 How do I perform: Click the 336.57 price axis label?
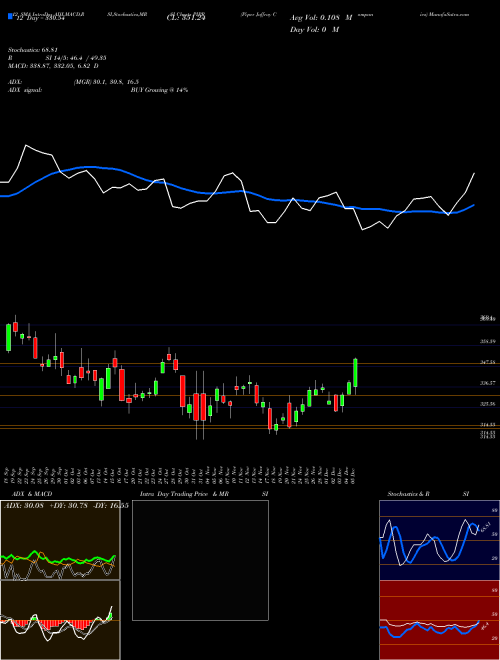pyautogui.click(x=488, y=383)
